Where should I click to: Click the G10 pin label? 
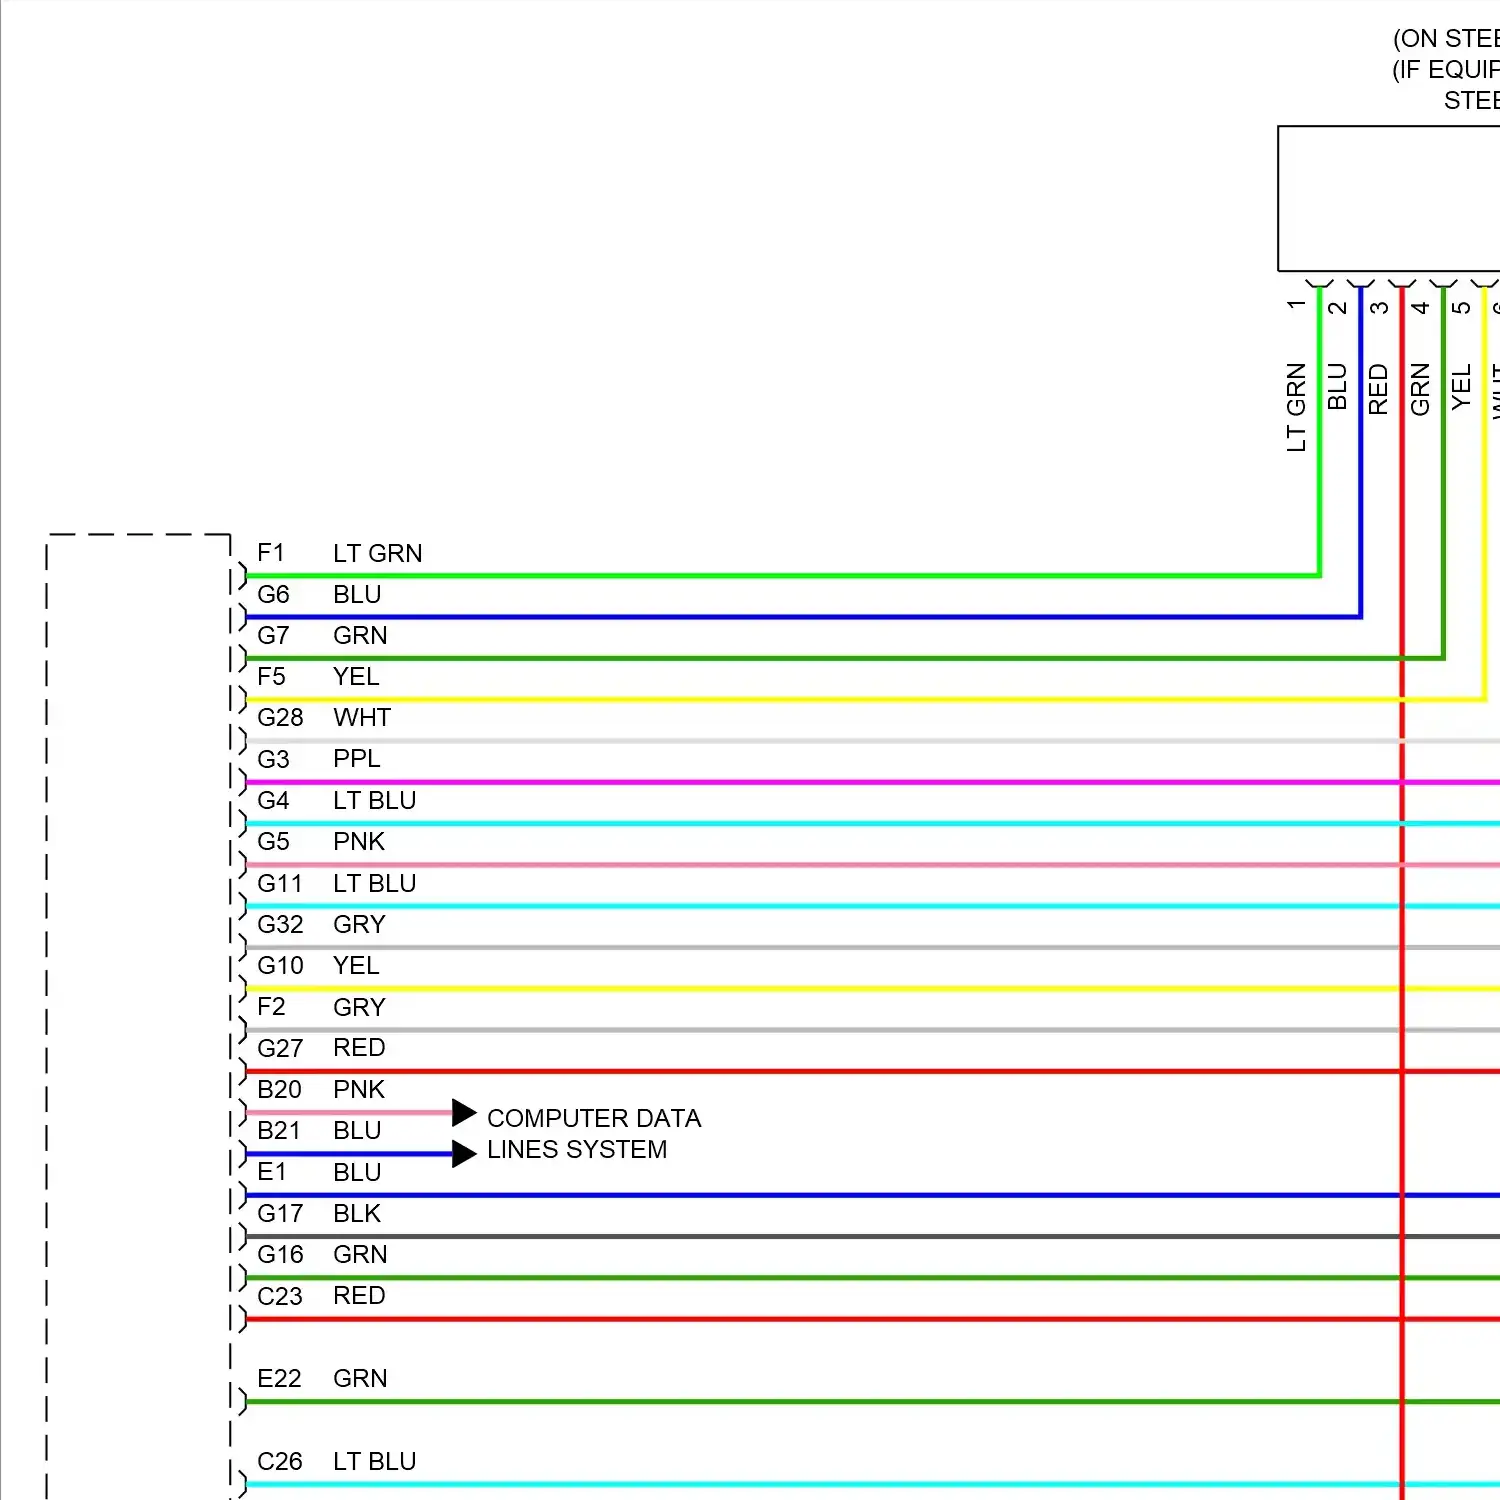(280, 965)
